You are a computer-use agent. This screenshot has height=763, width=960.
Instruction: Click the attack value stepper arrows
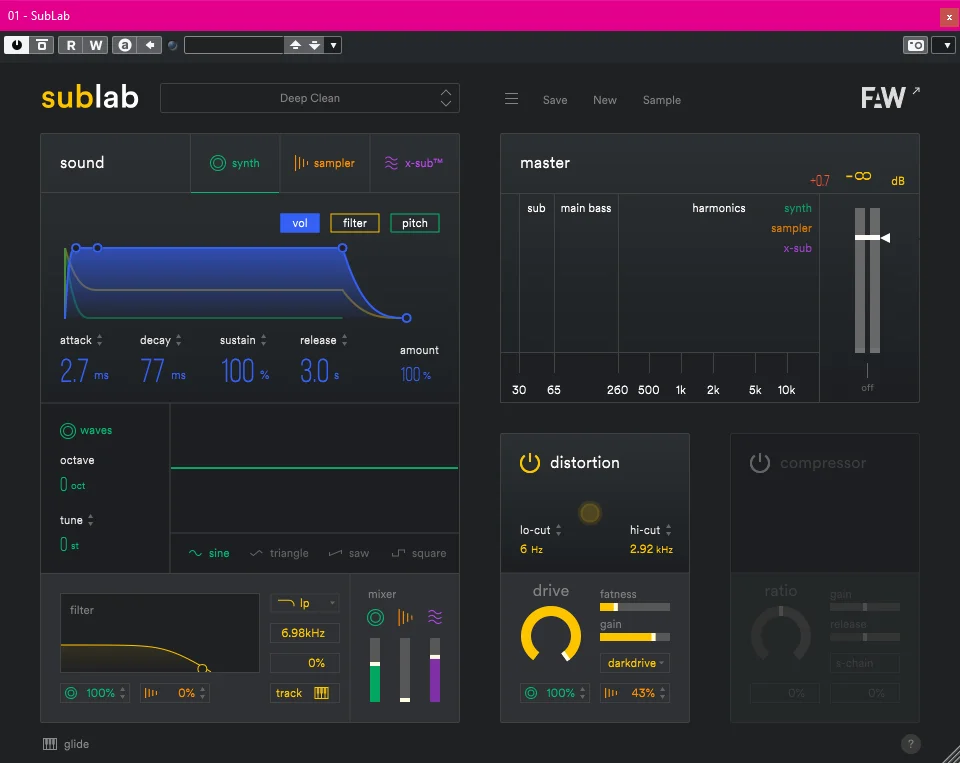100,340
